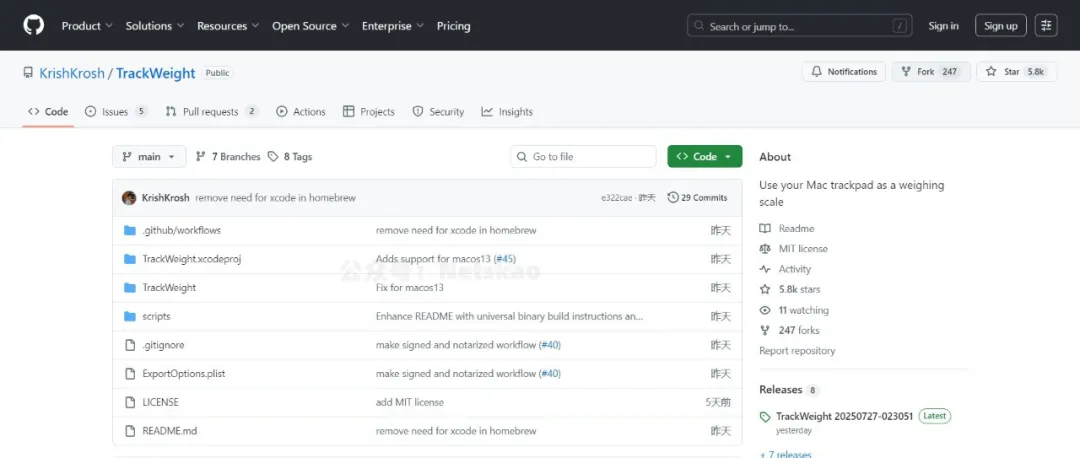Open the main branch selector dropdown
This screenshot has width=1080, height=458.
coord(149,156)
